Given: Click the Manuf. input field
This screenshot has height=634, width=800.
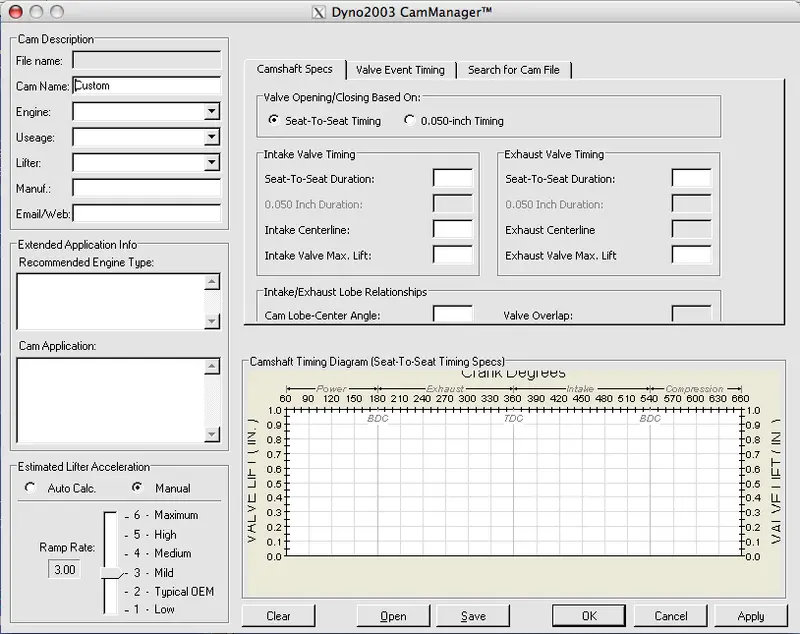Looking at the screenshot, I should click(x=147, y=188).
